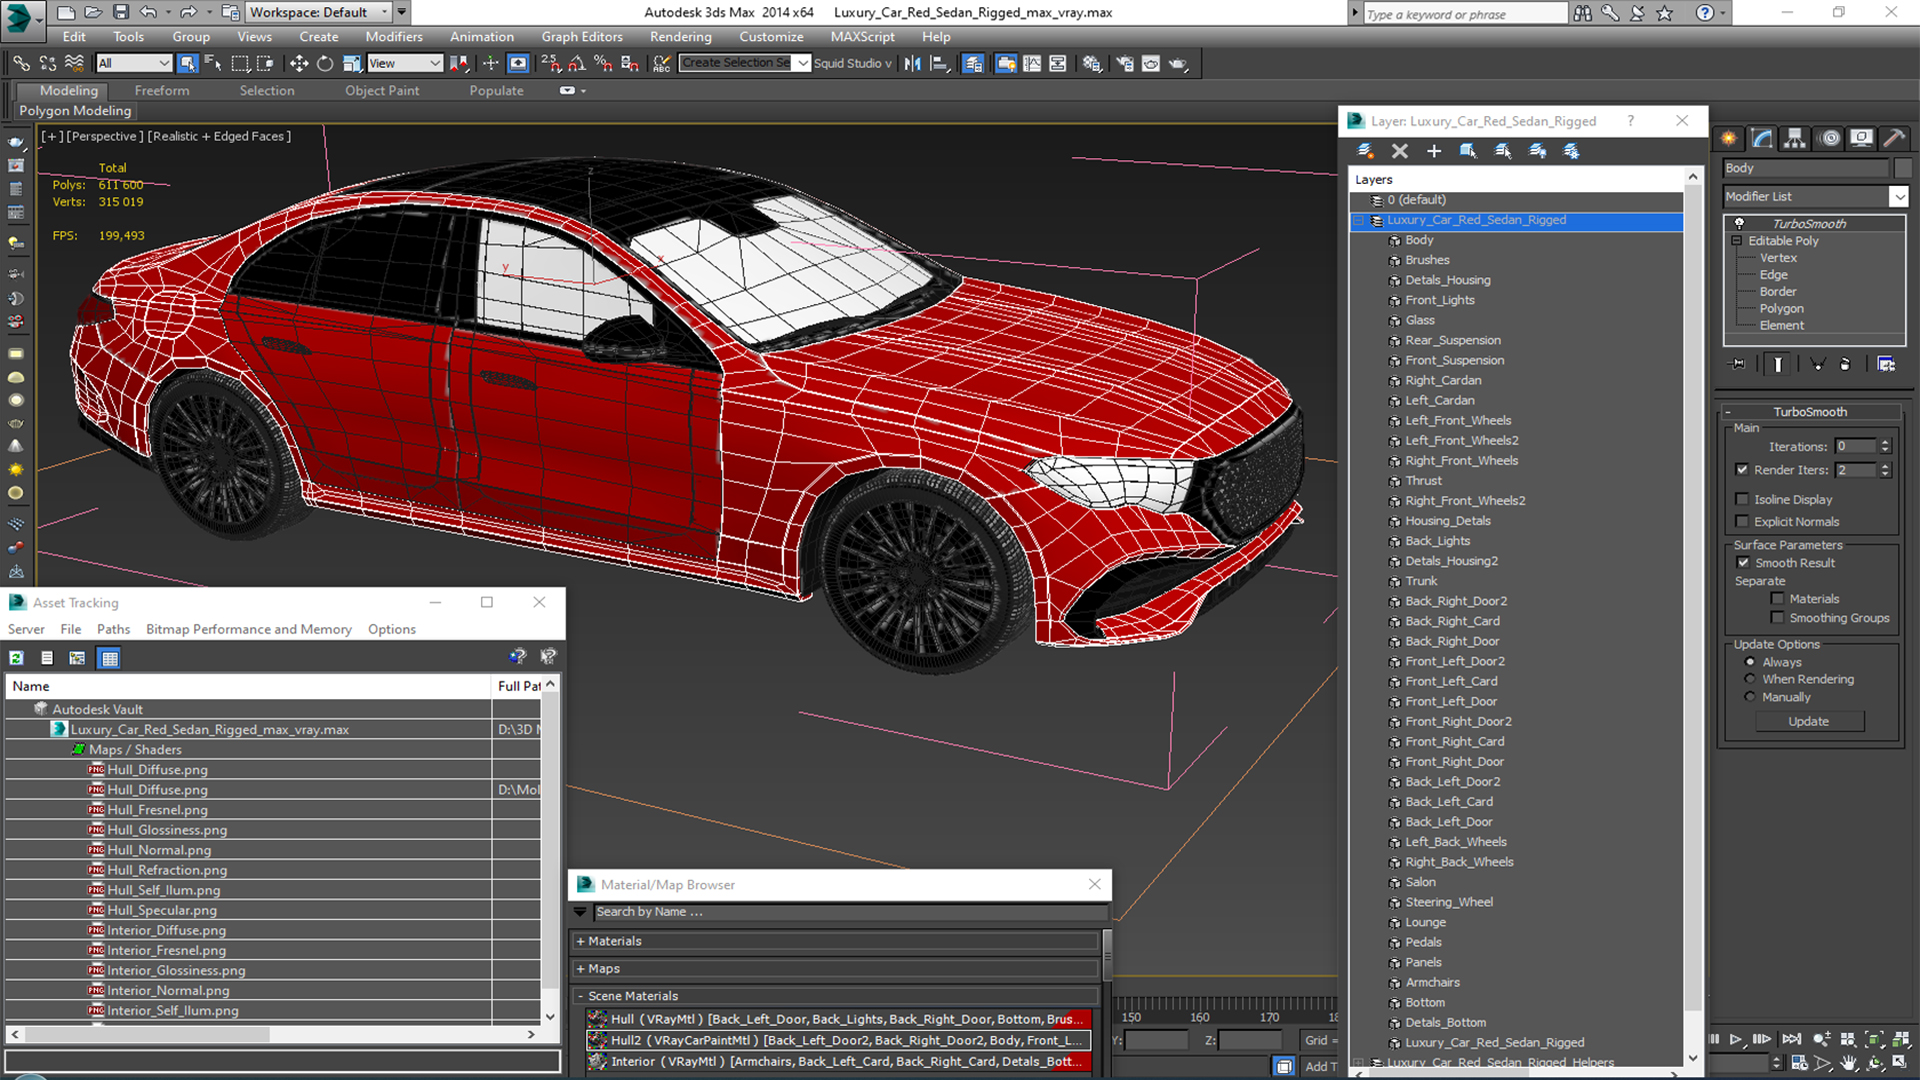Click Asset Tracking table view icon
The height and width of the screenshot is (1080, 1920).
[x=110, y=658]
